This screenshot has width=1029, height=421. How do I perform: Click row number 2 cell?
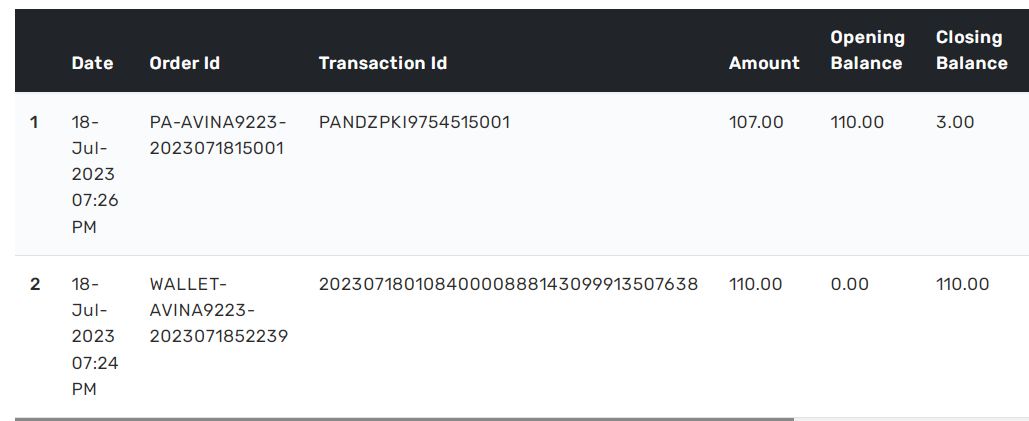click(x=35, y=284)
